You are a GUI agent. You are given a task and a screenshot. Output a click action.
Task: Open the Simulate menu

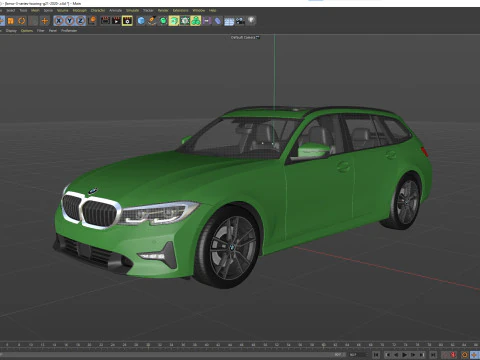tap(132, 10)
